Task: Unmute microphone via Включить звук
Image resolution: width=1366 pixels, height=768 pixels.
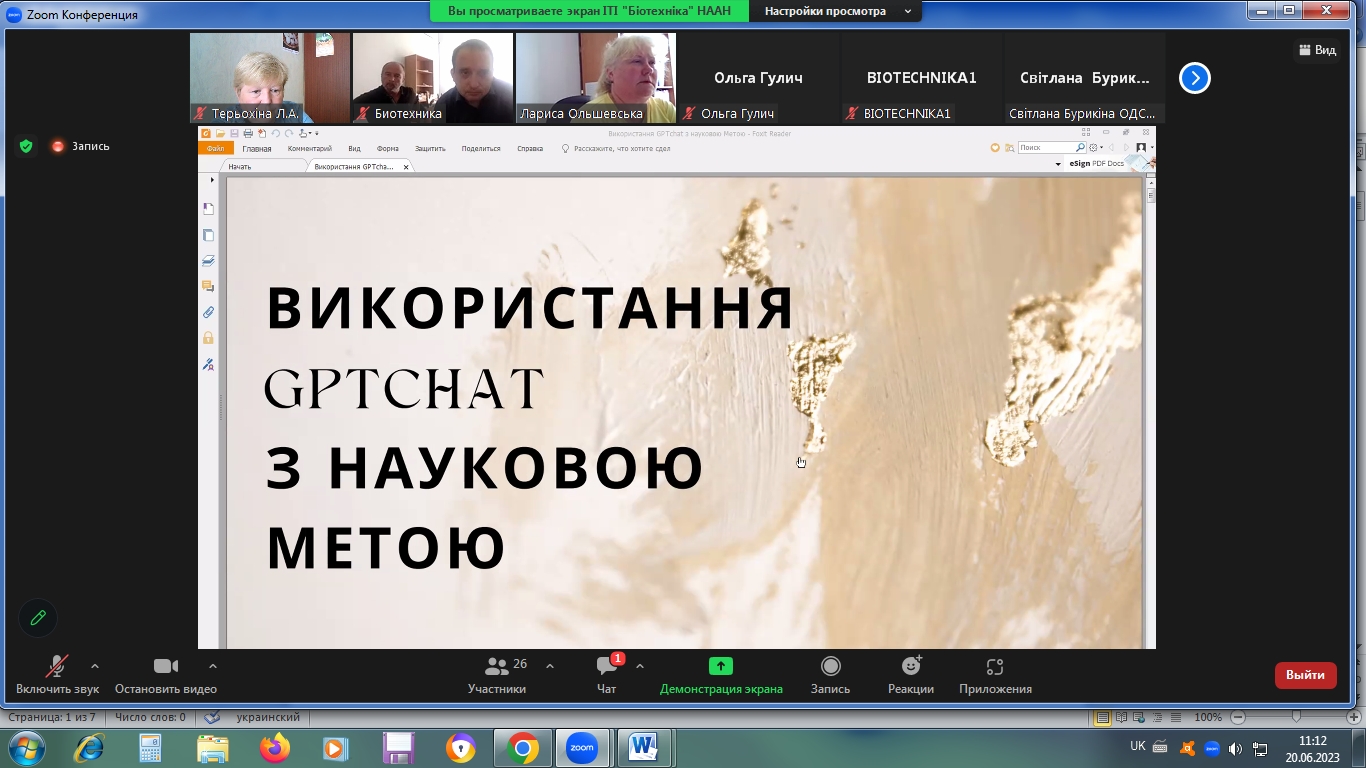Action: [57, 675]
